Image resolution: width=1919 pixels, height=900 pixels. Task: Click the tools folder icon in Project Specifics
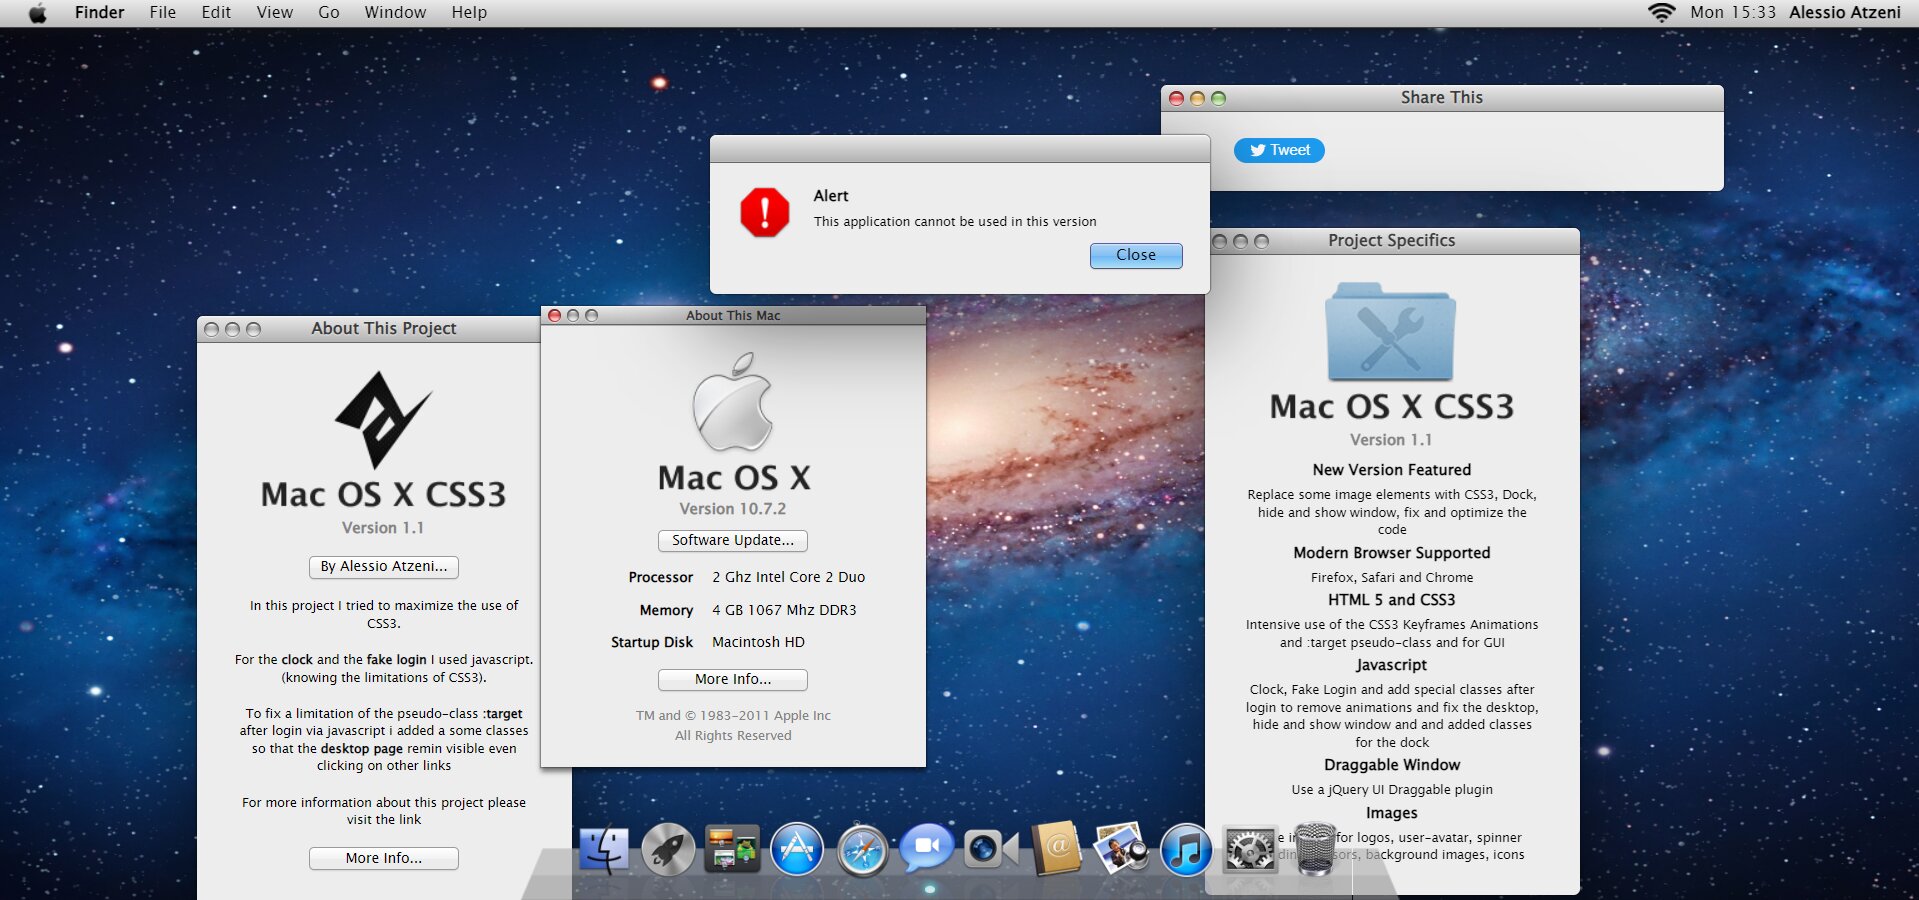[1390, 331]
